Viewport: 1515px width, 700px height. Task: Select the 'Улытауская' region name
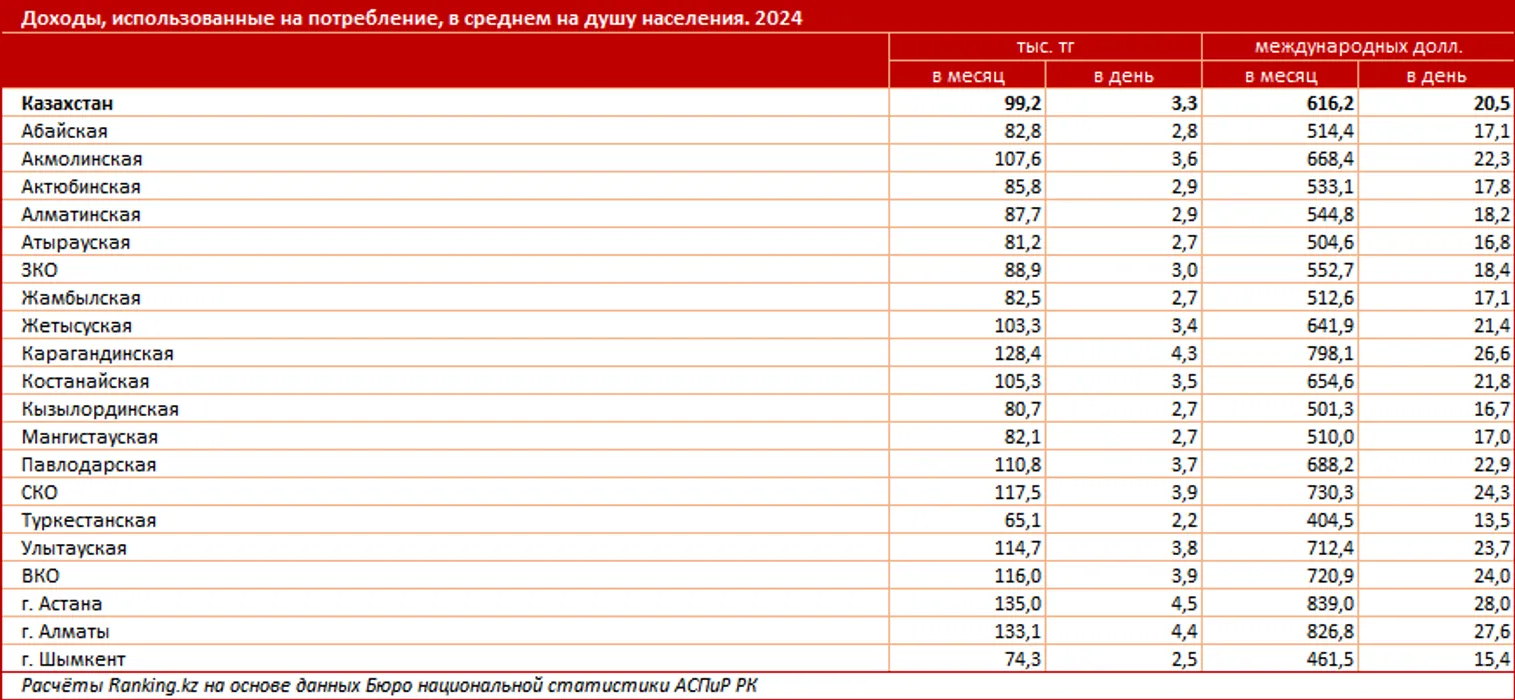(78, 549)
